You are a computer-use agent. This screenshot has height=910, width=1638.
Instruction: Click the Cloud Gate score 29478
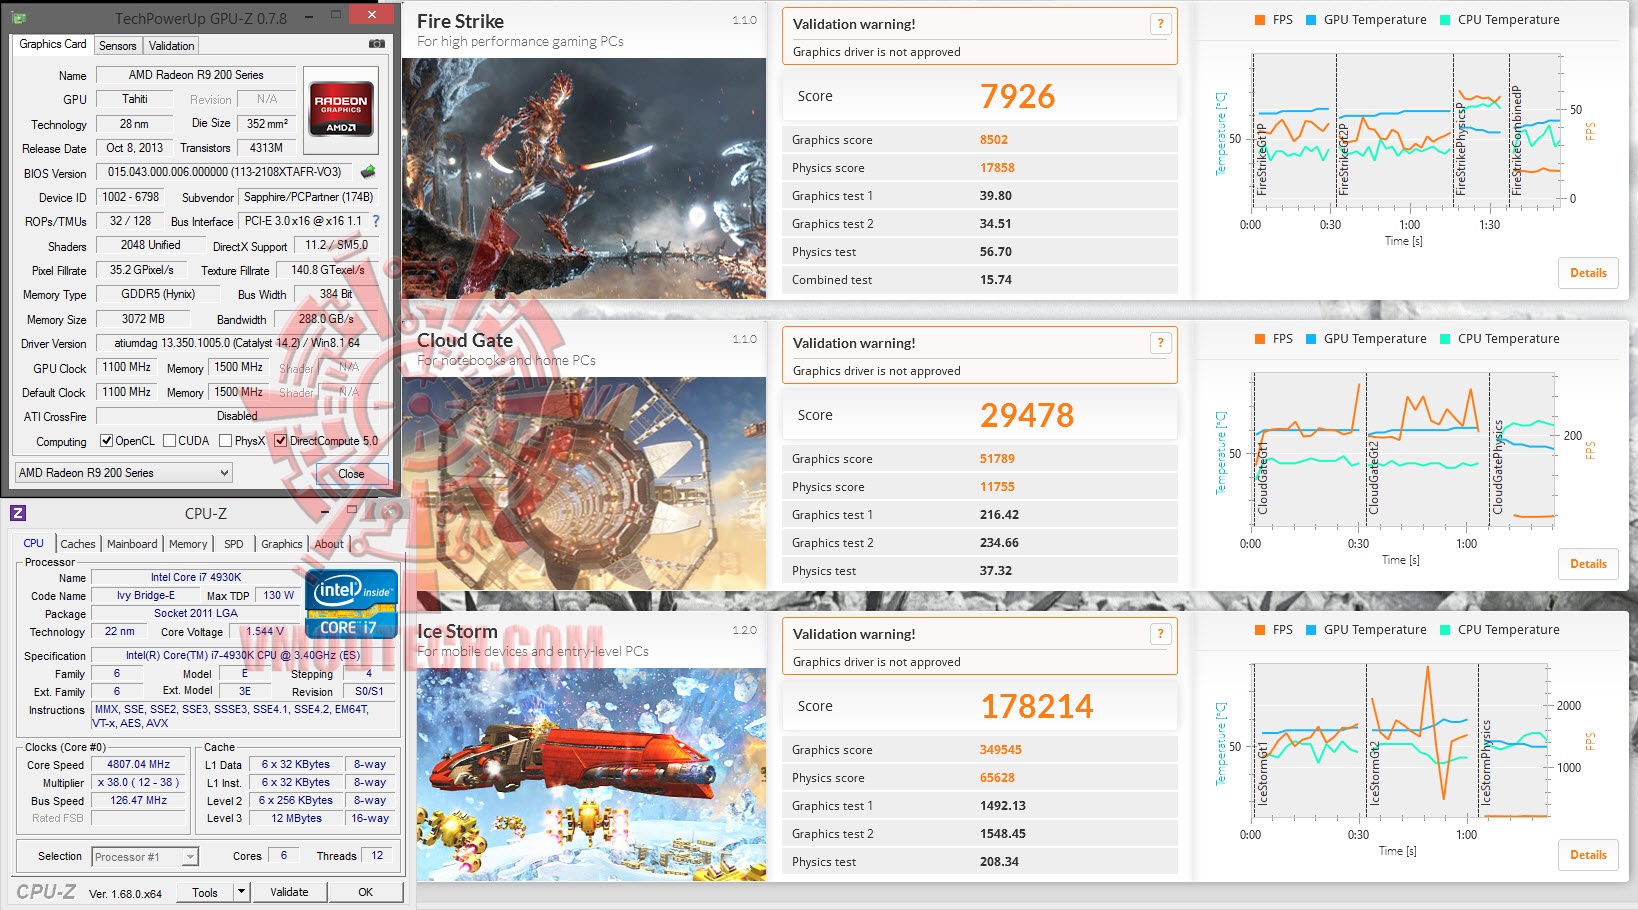tap(1027, 415)
